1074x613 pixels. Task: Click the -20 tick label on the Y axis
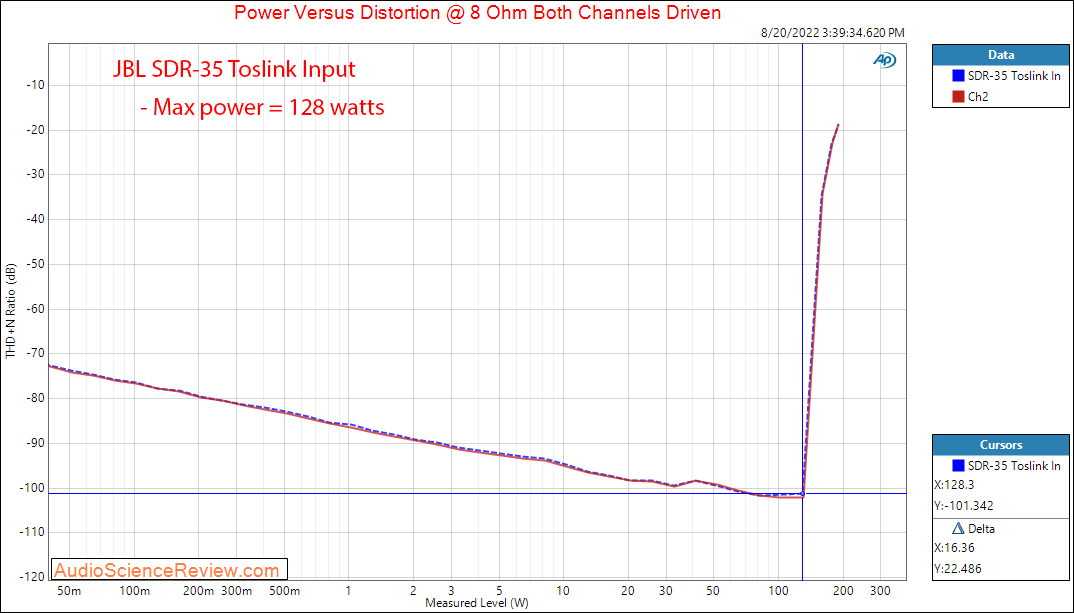(x=36, y=130)
